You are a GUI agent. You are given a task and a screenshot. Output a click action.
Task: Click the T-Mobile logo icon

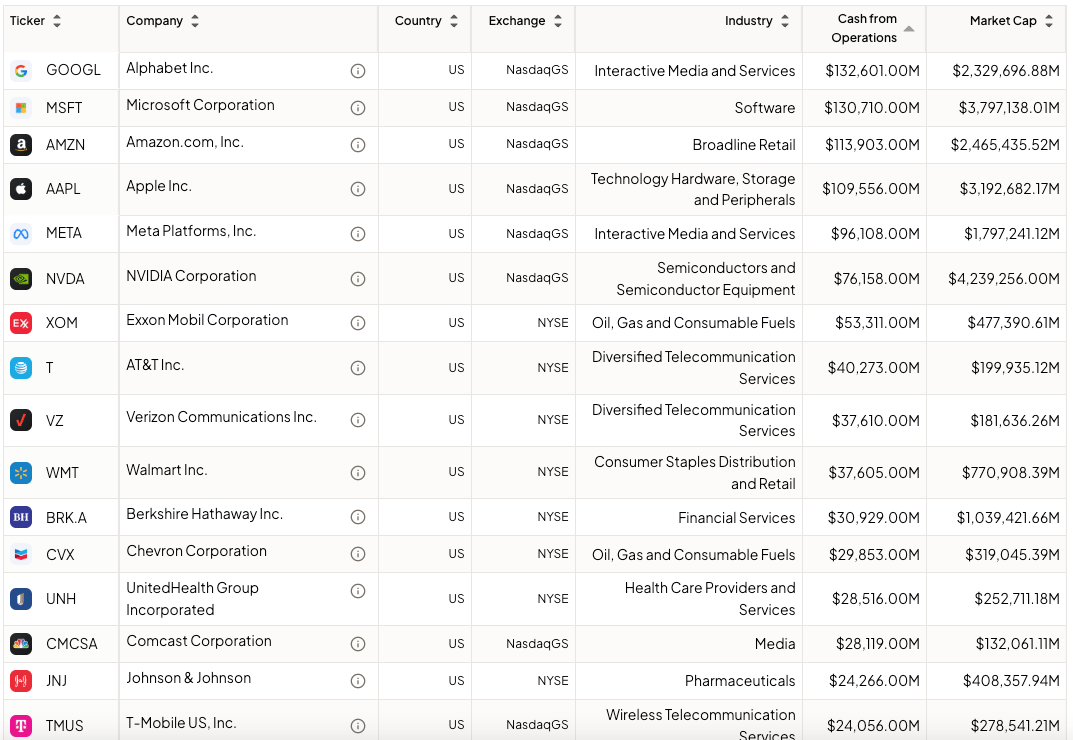[21, 725]
